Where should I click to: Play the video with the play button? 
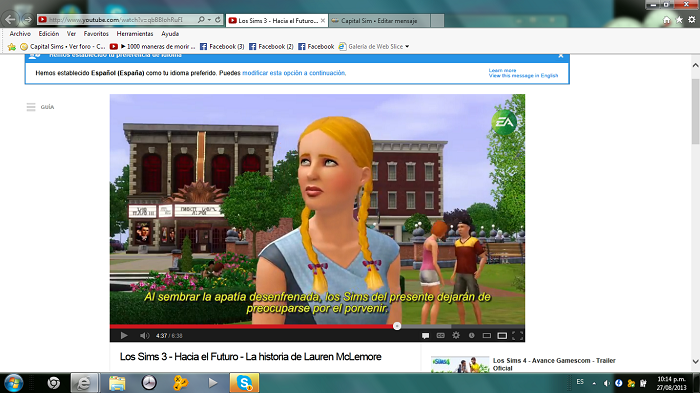(x=124, y=335)
